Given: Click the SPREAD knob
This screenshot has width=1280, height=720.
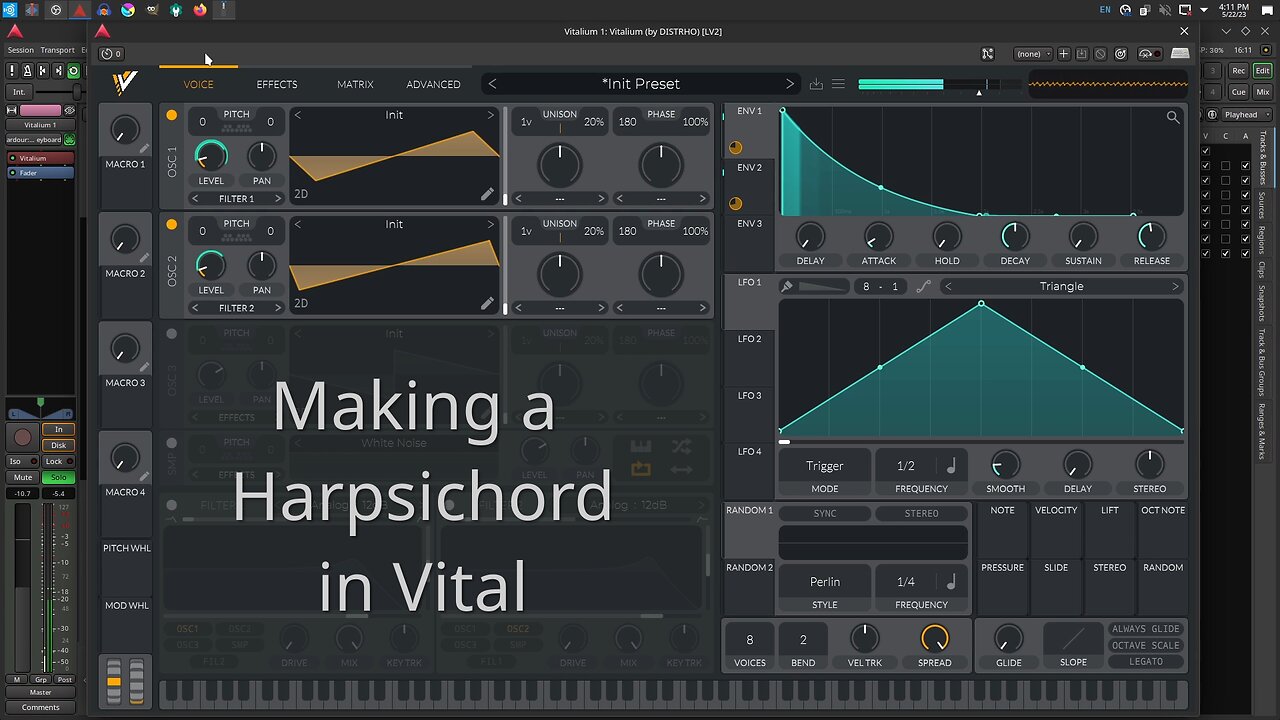Looking at the screenshot, I should coord(934,639).
